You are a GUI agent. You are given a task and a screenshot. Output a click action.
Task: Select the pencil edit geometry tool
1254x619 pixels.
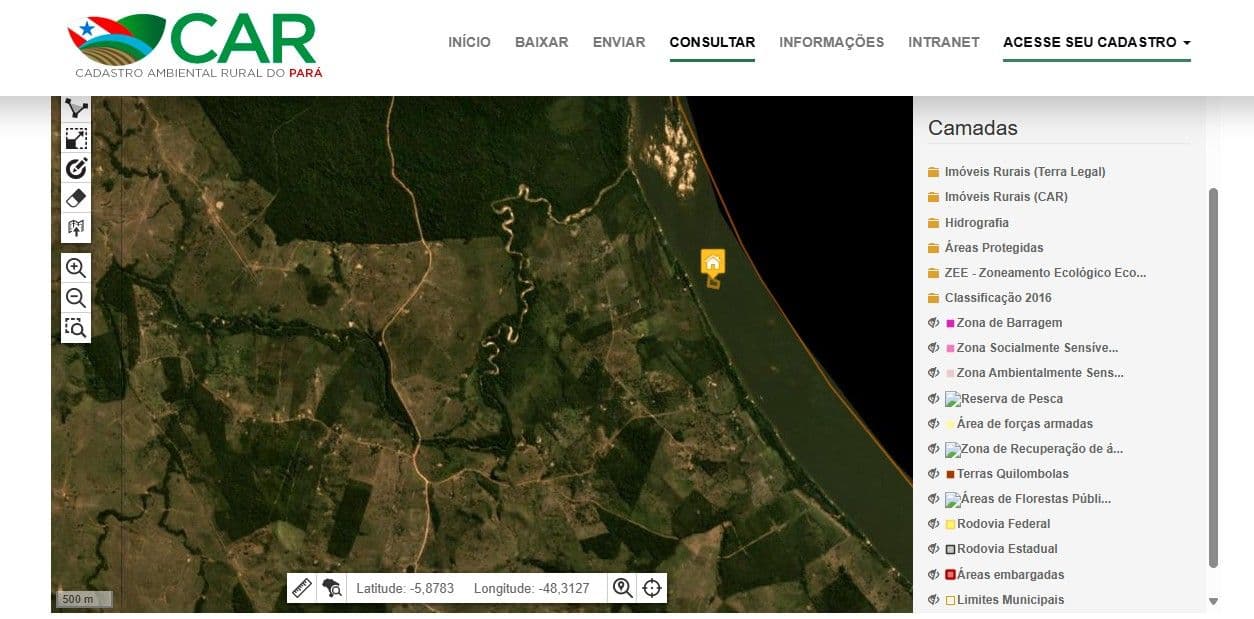pos(76,168)
